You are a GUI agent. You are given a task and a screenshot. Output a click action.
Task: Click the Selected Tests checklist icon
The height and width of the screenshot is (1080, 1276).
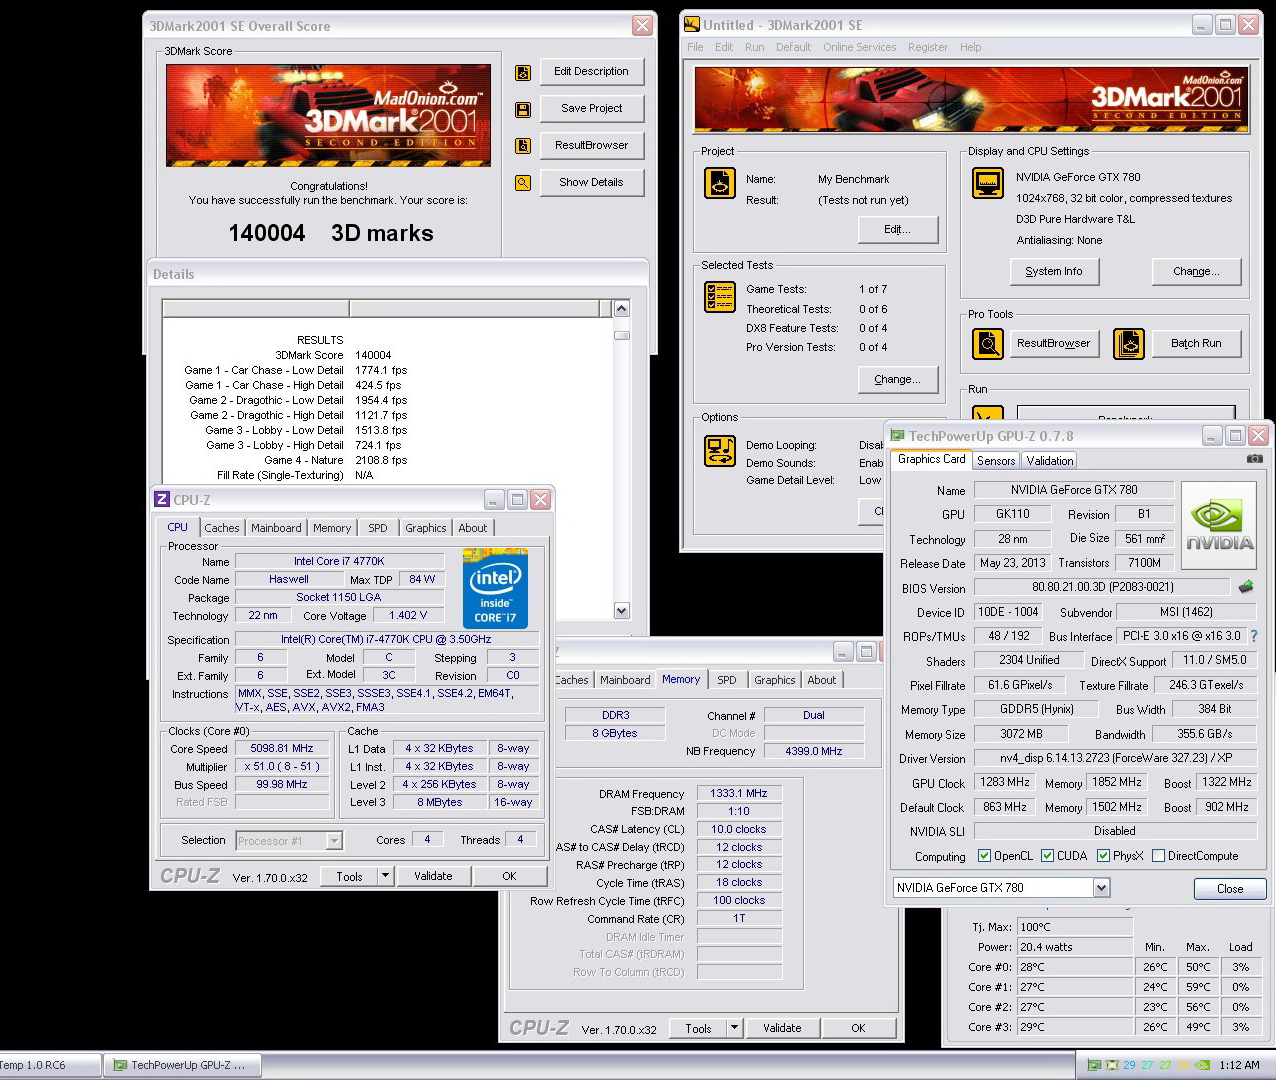720,297
